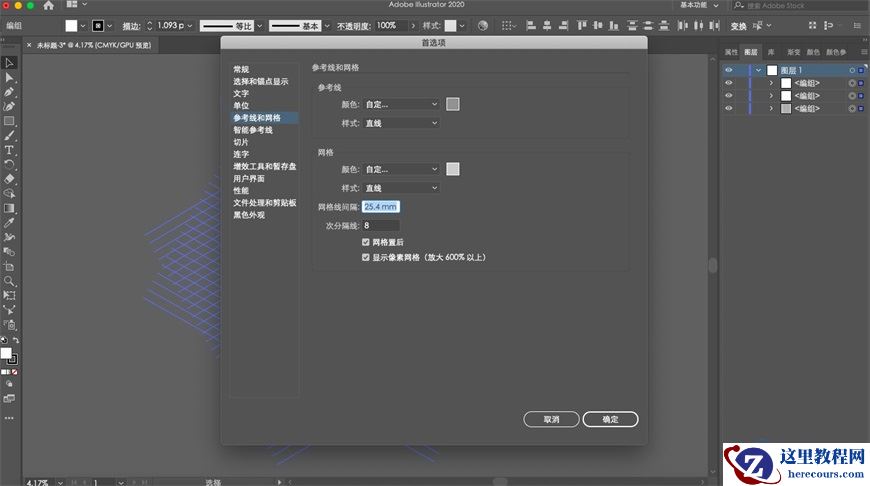Click the 网格线间隔 25.4 mm field
The image size is (870, 486).
(381, 207)
